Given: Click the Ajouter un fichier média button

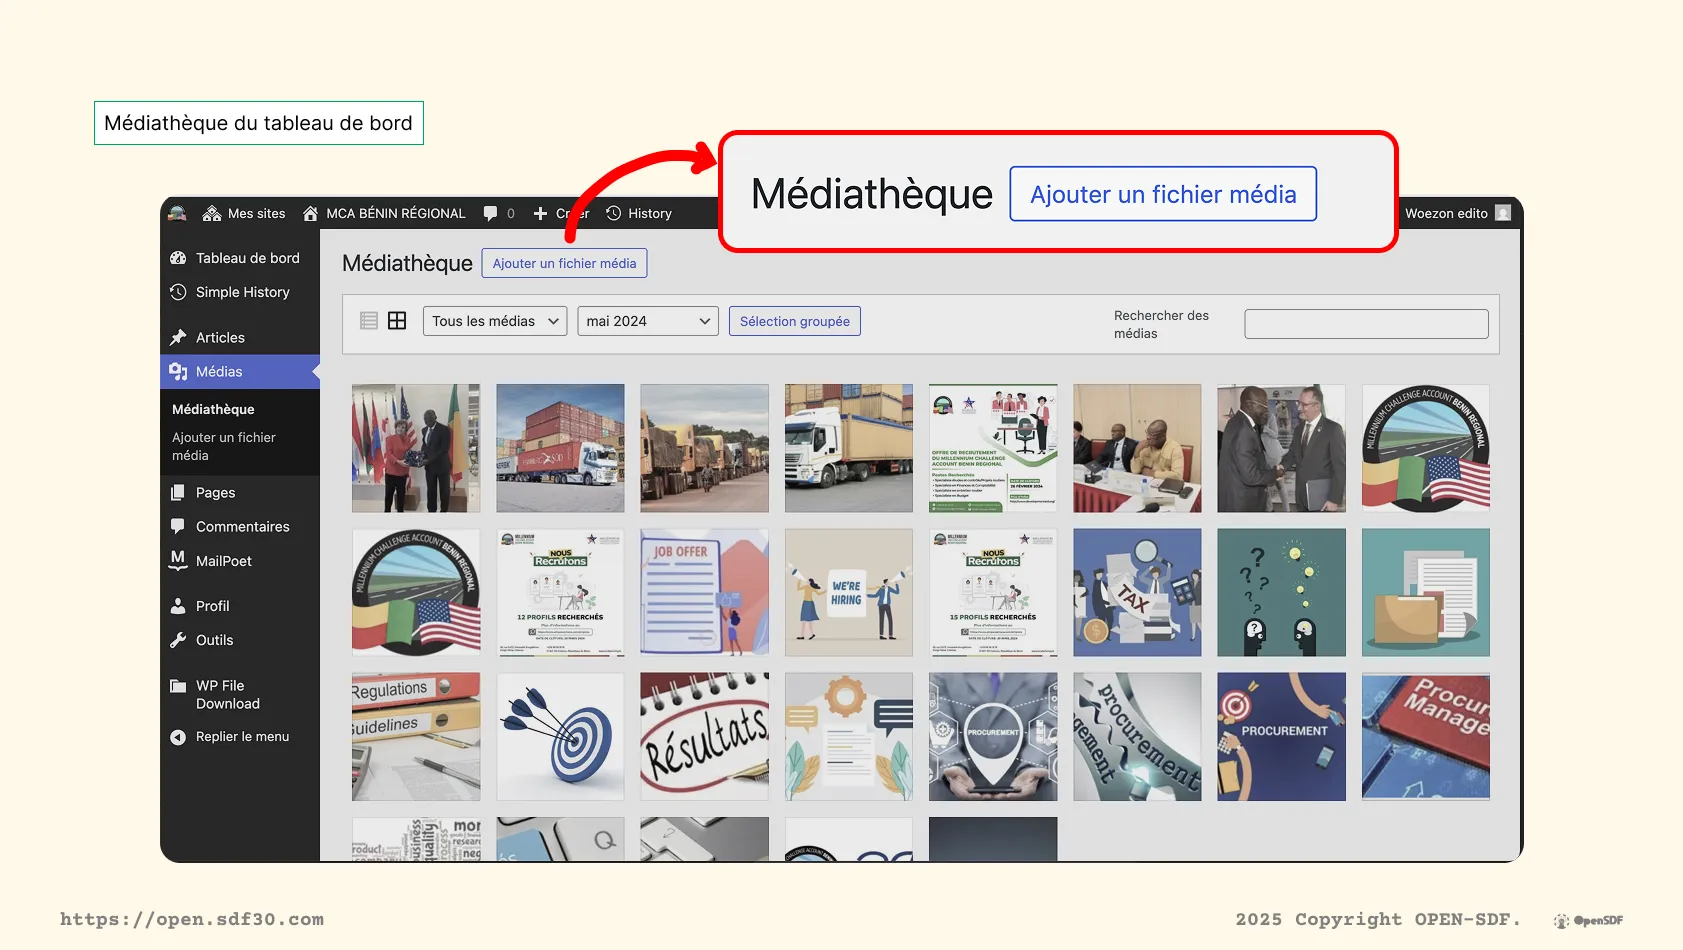Looking at the screenshot, I should coord(564,263).
